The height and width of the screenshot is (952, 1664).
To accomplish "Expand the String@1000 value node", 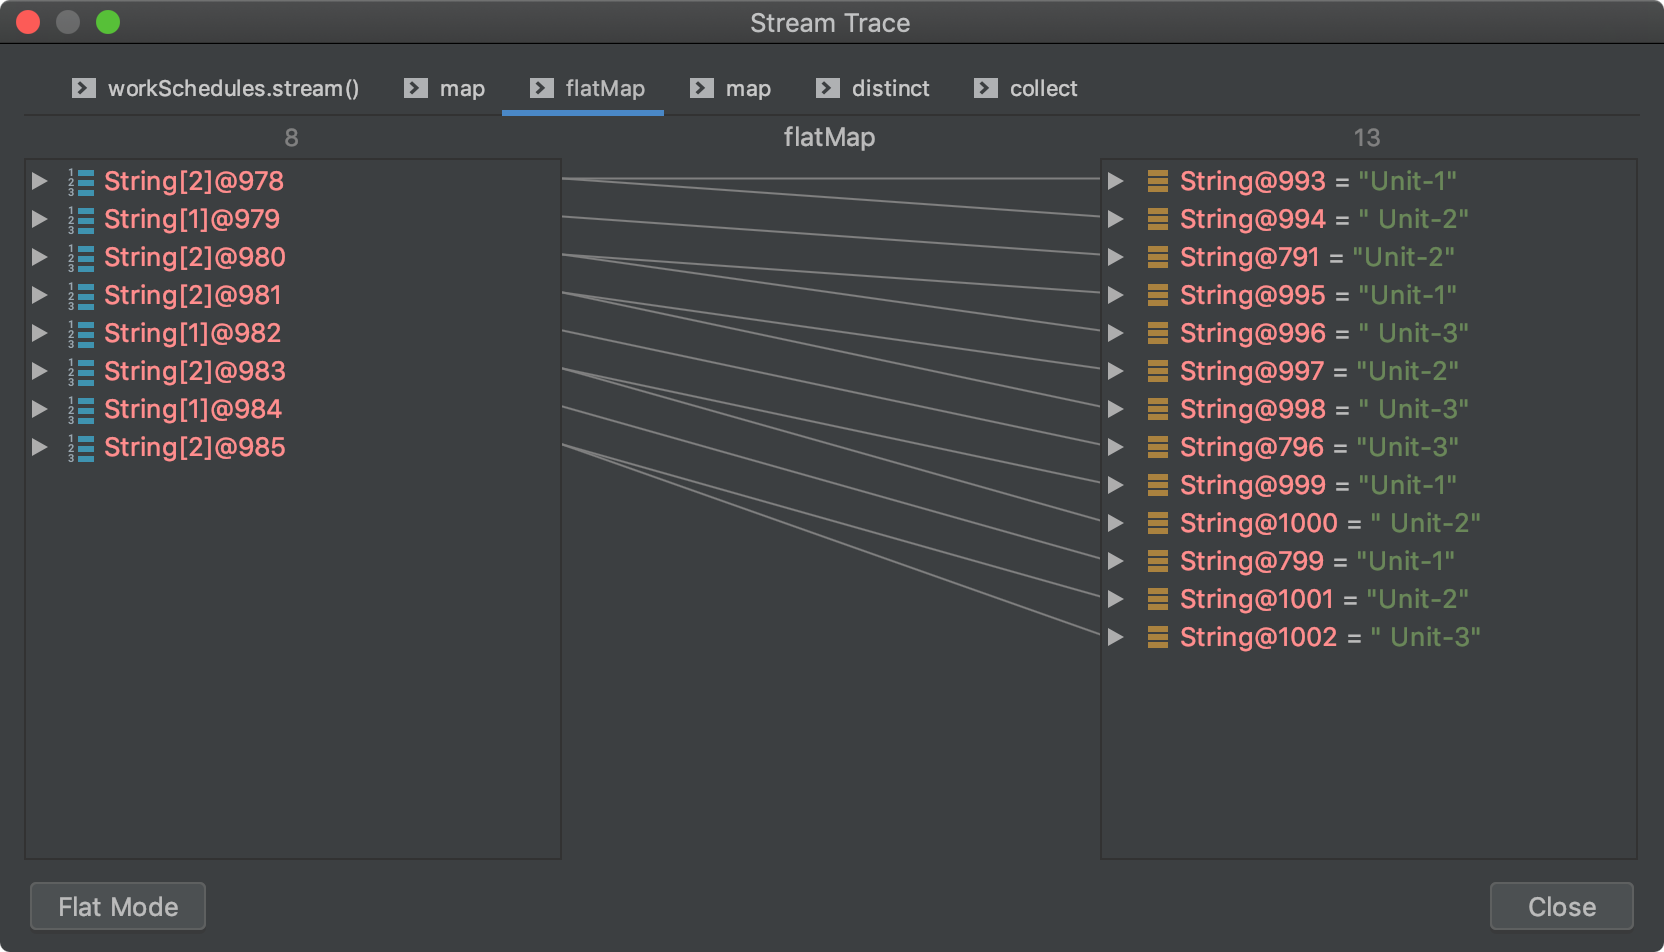I will tap(1116, 523).
